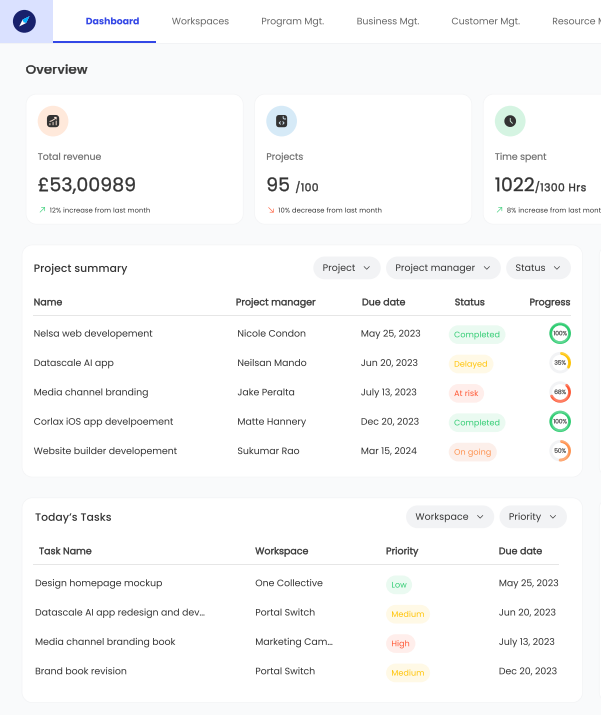601x715 pixels.
Task: Click the Projects card file icon
Action: [x=281, y=121]
